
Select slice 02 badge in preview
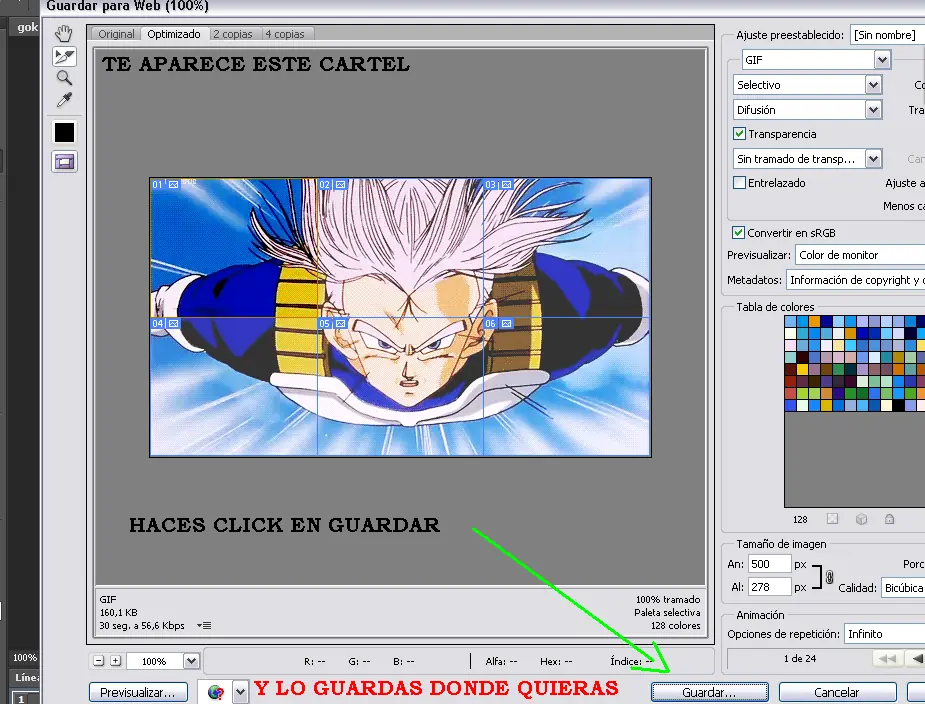click(x=333, y=185)
